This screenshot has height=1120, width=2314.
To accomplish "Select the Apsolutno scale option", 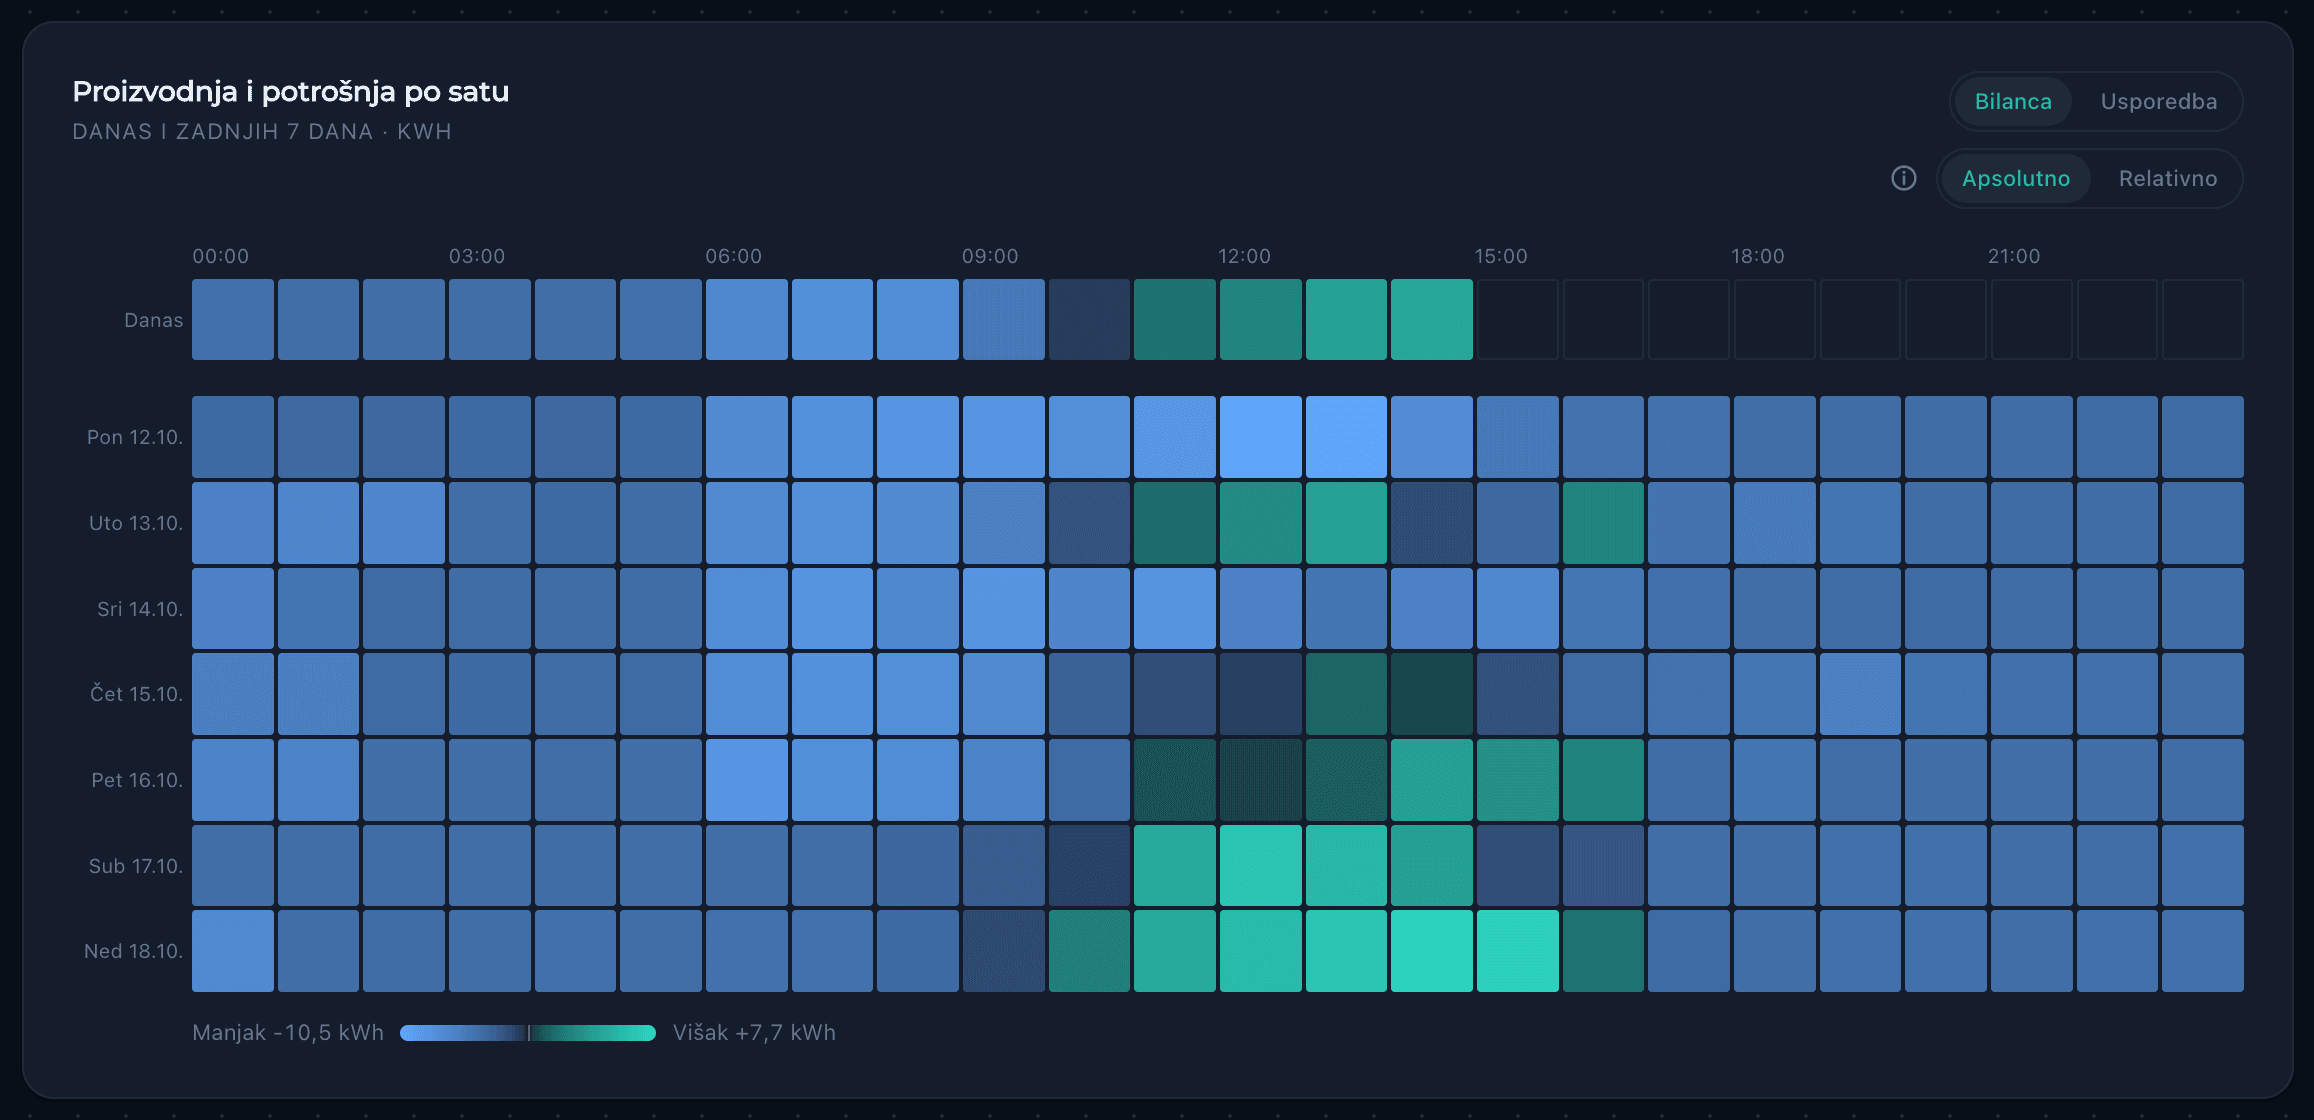I will pyautogui.click(x=2016, y=178).
